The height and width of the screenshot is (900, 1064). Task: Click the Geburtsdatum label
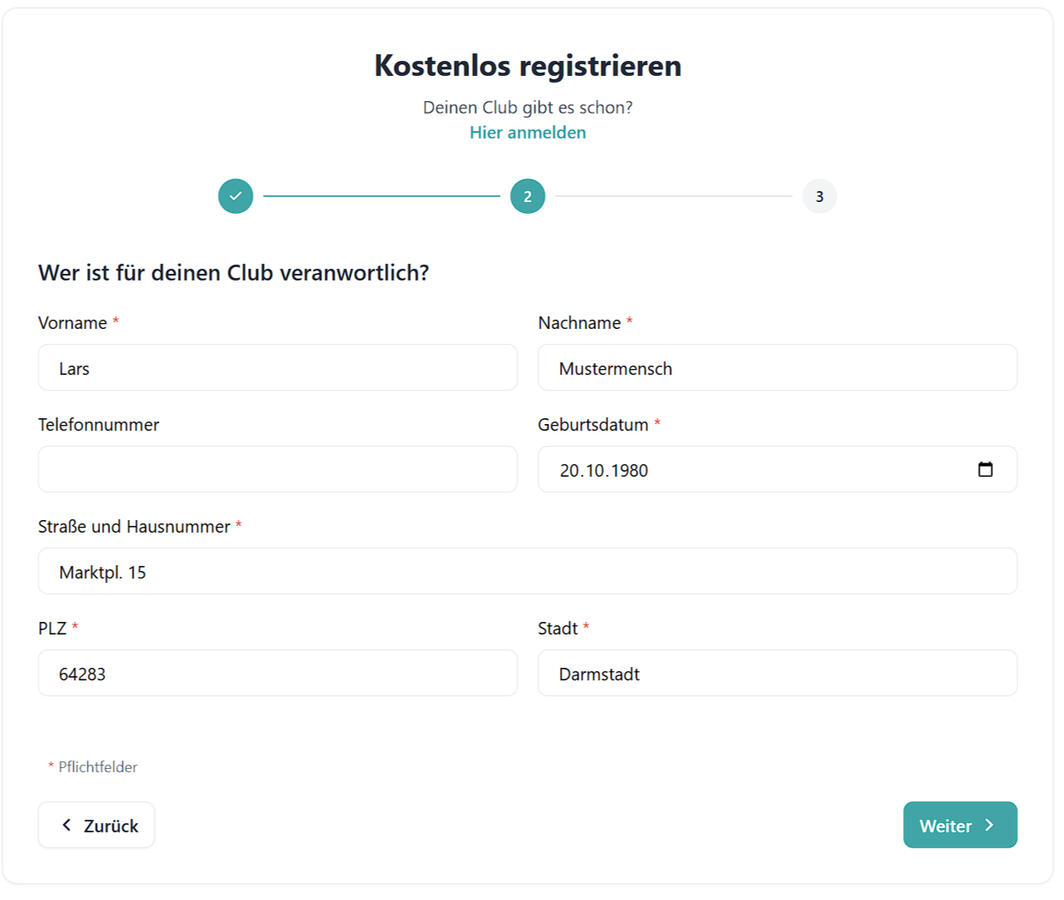(593, 425)
